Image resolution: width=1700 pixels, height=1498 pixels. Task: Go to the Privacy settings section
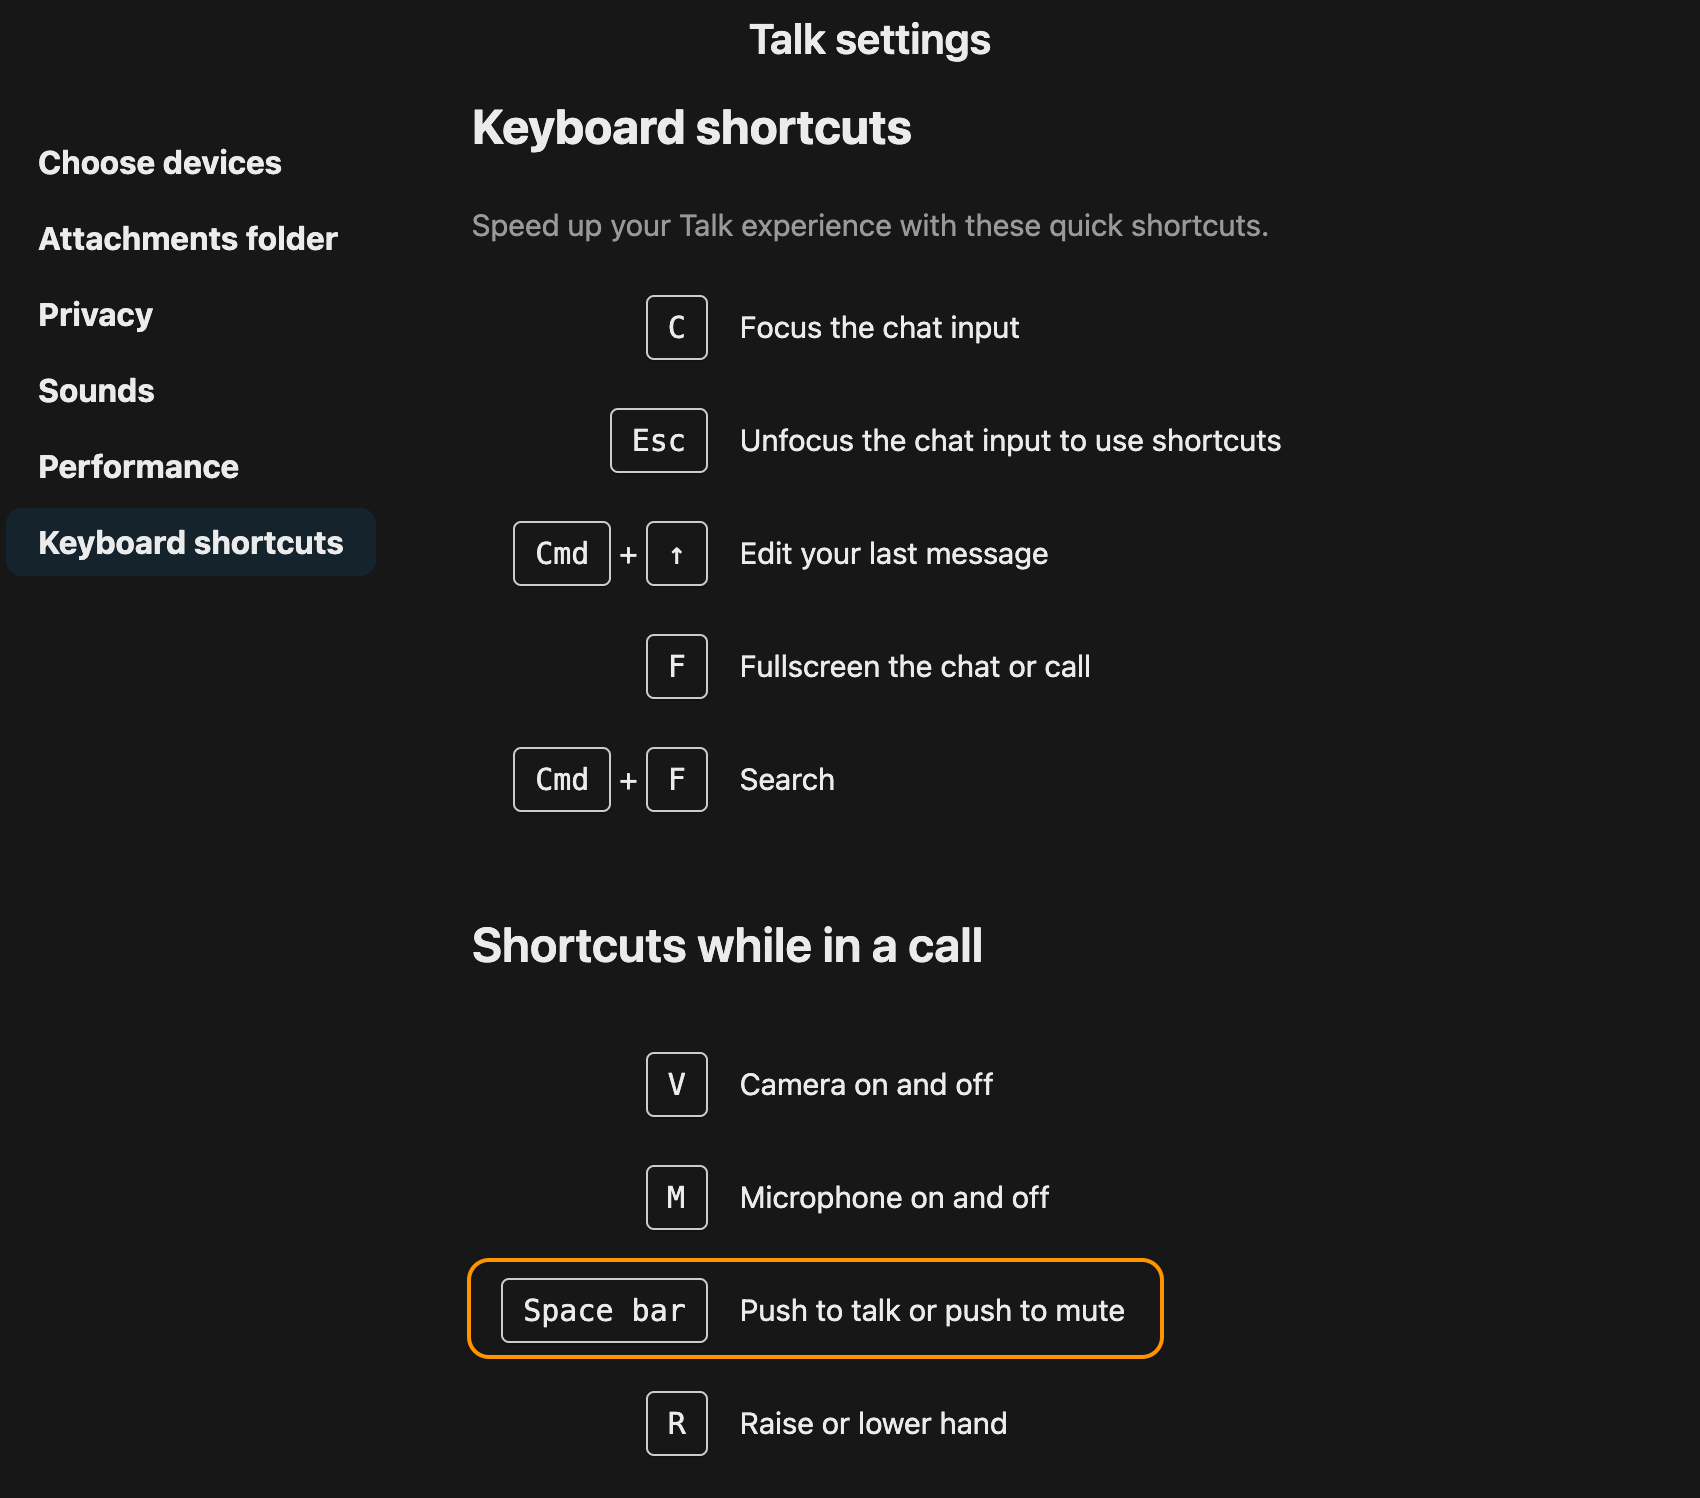point(96,315)
